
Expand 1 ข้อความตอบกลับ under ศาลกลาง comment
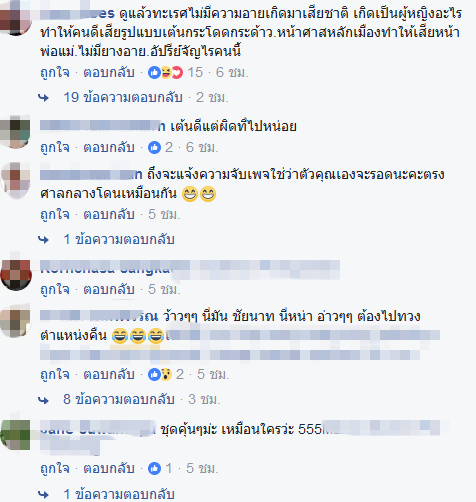coord(119,239)
